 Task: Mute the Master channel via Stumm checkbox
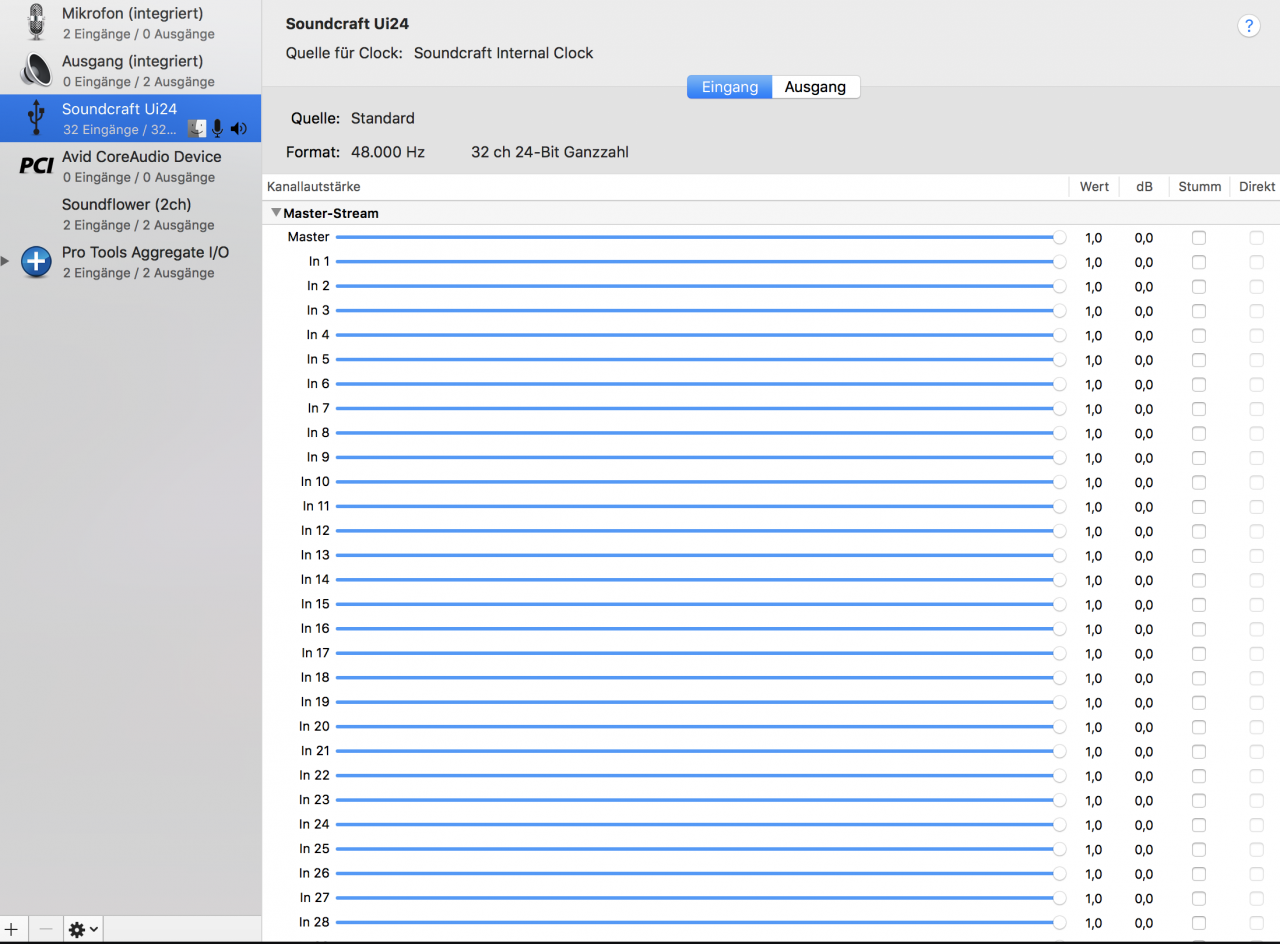point(1199,238)
